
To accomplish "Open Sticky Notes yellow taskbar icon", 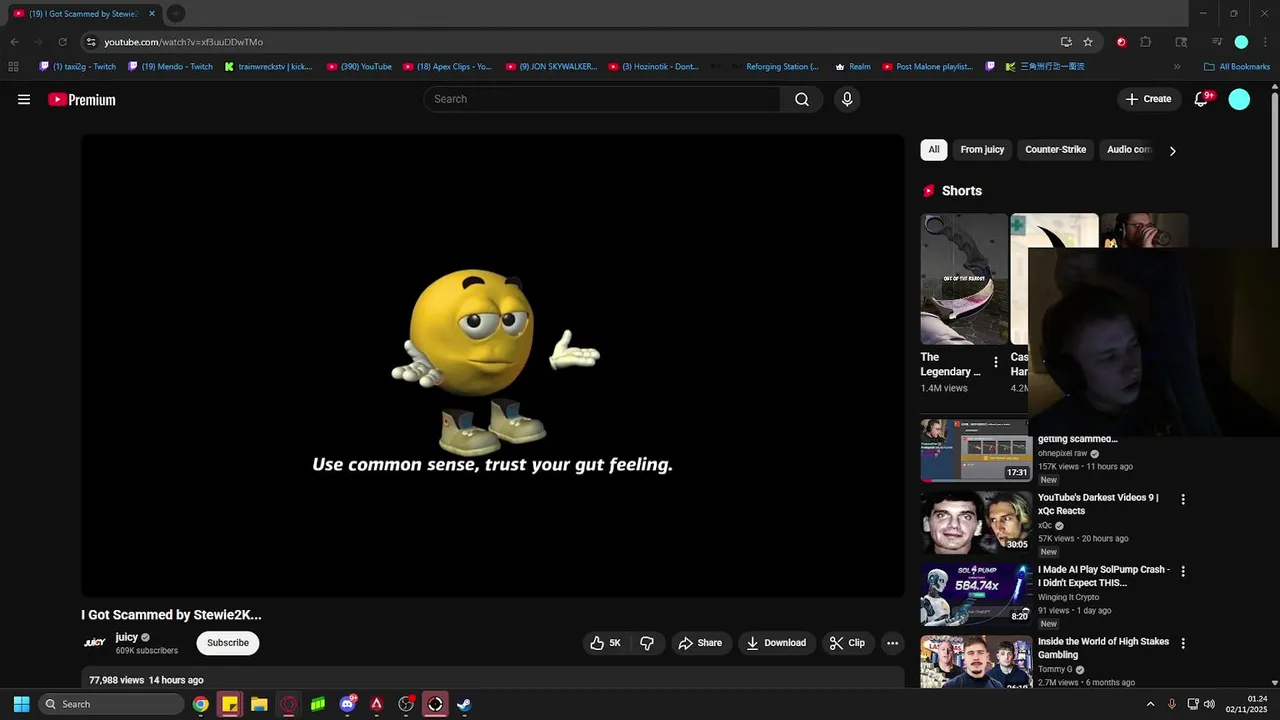I will [x=230, y=704].
